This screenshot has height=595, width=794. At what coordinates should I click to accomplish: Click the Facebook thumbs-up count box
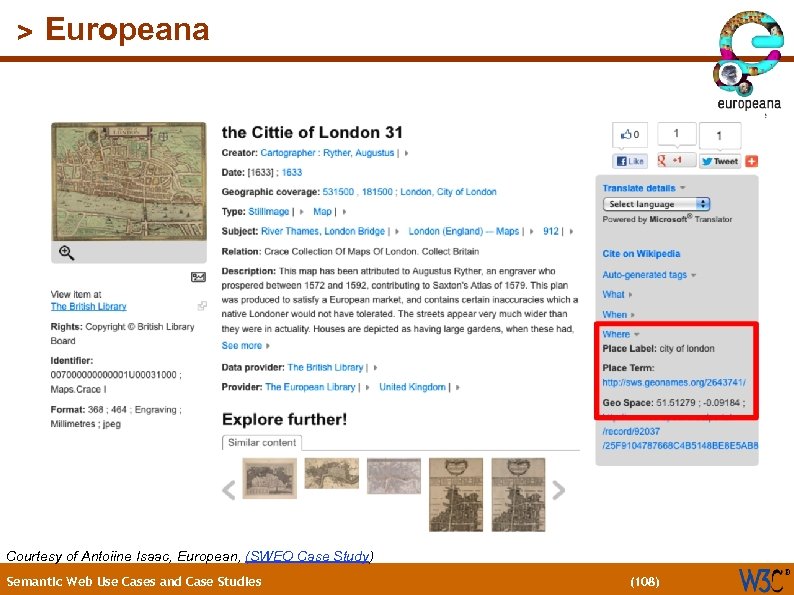(630, 135)
